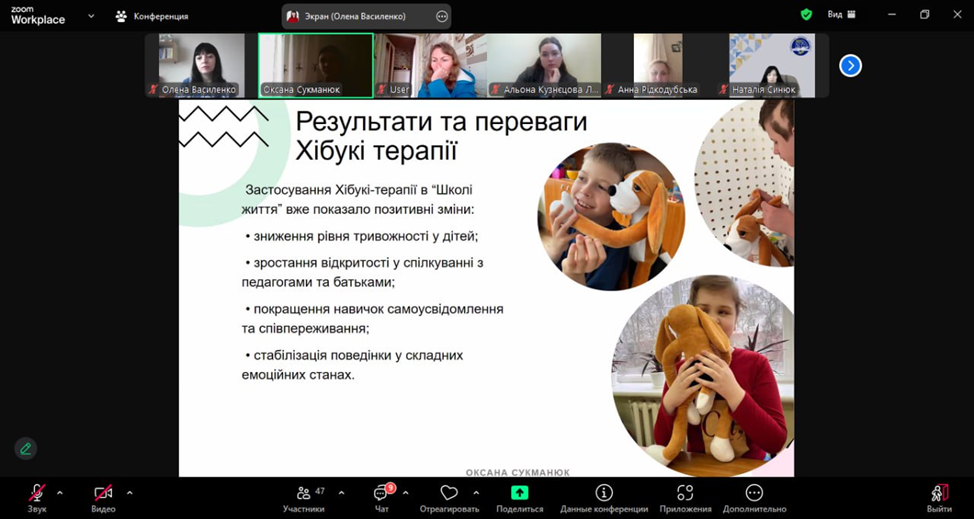Expand Zoom Workplace dropdown arrow
974x519 pixels.
coord(91,16)
